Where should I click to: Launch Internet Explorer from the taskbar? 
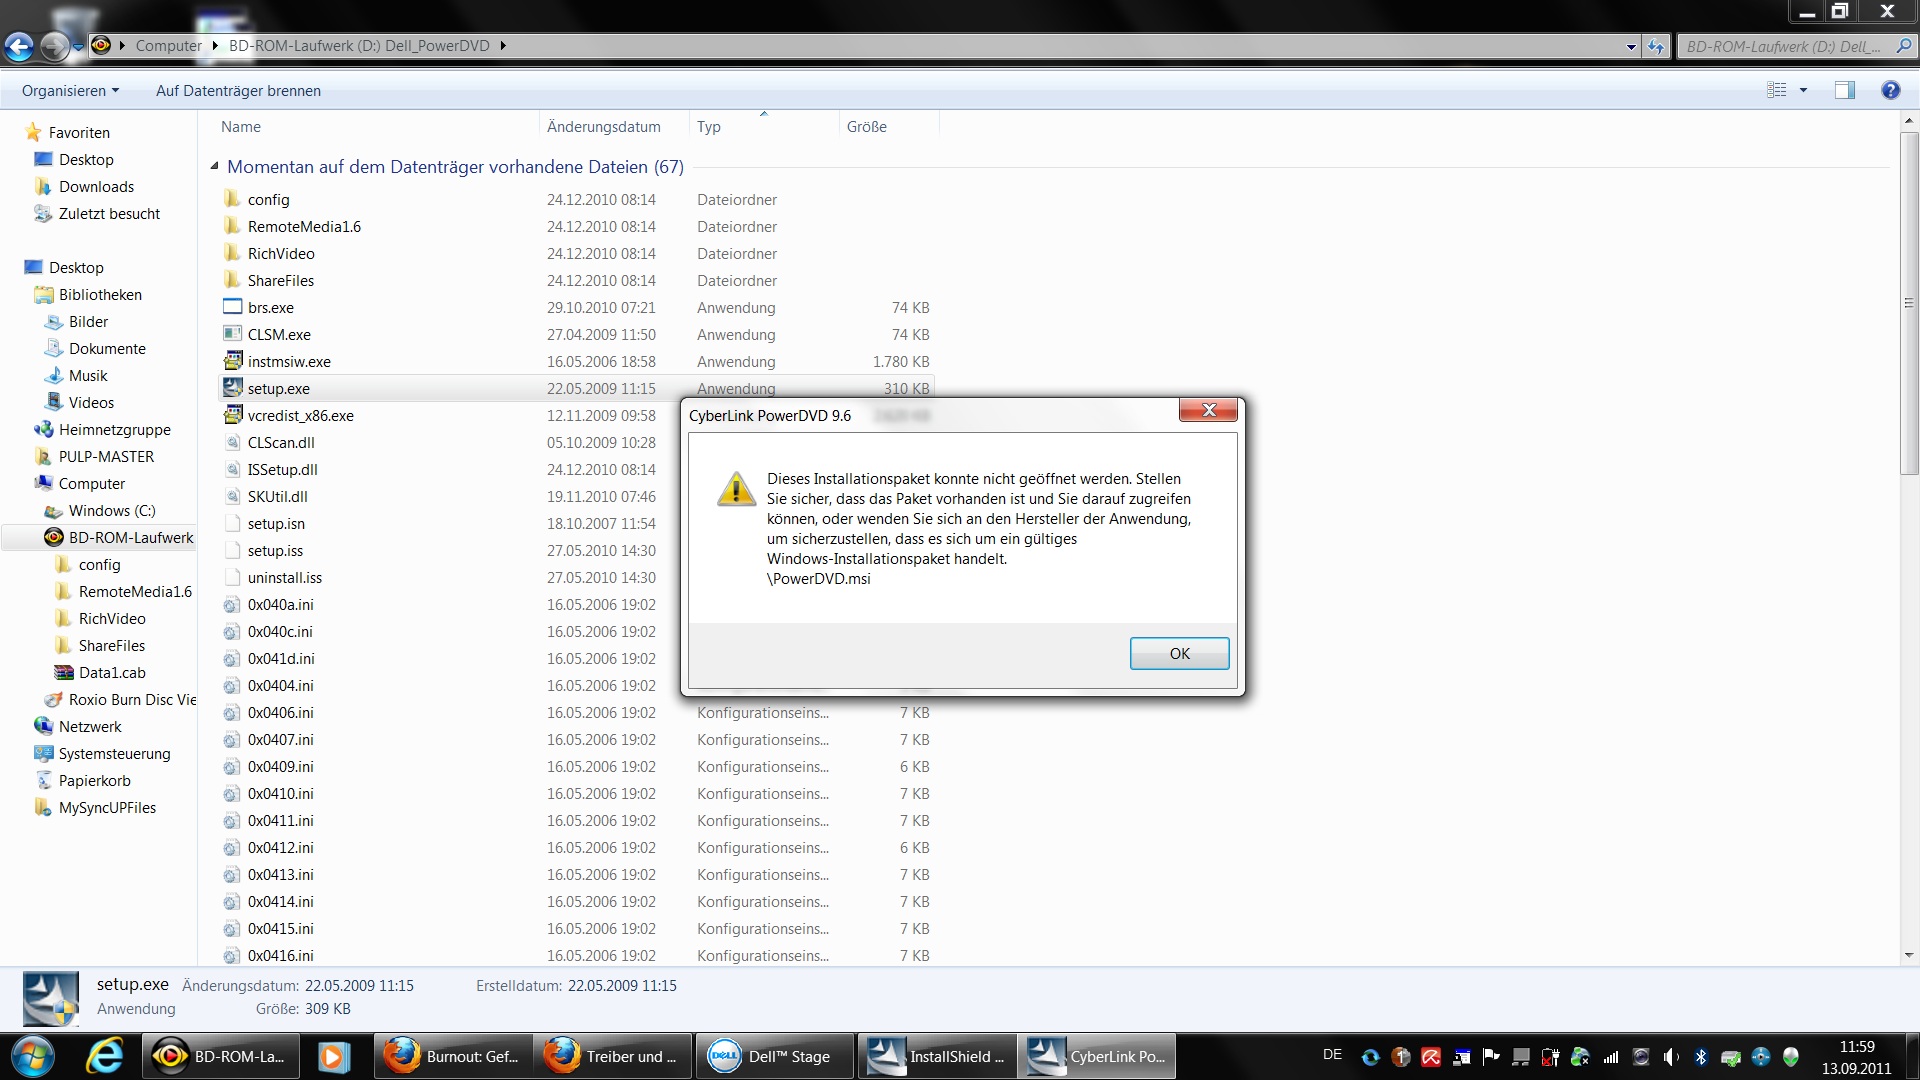[x=104, y=1056]
